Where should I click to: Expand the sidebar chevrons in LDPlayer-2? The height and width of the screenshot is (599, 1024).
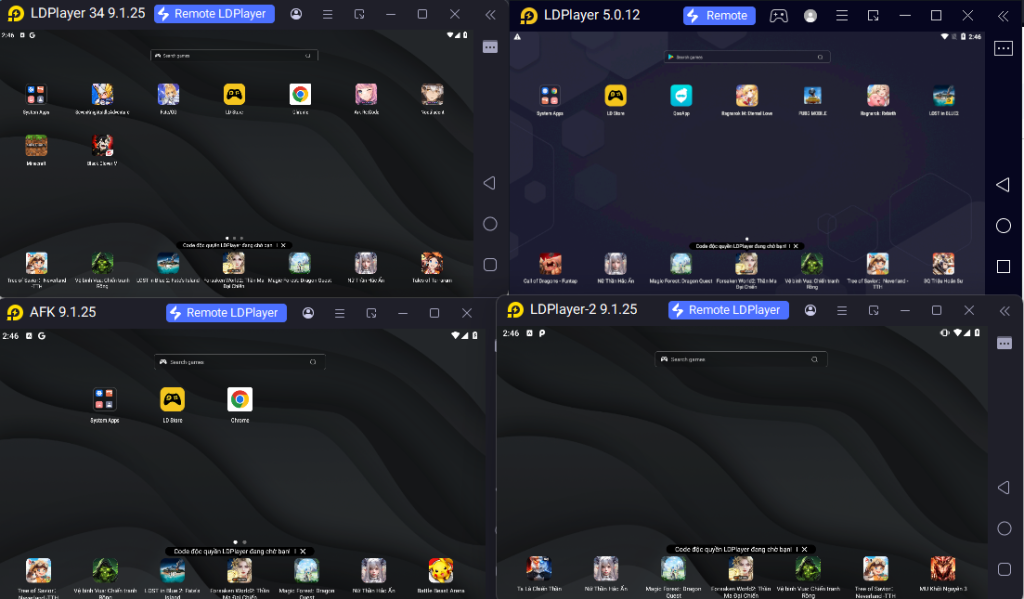tap(1005, 310)
